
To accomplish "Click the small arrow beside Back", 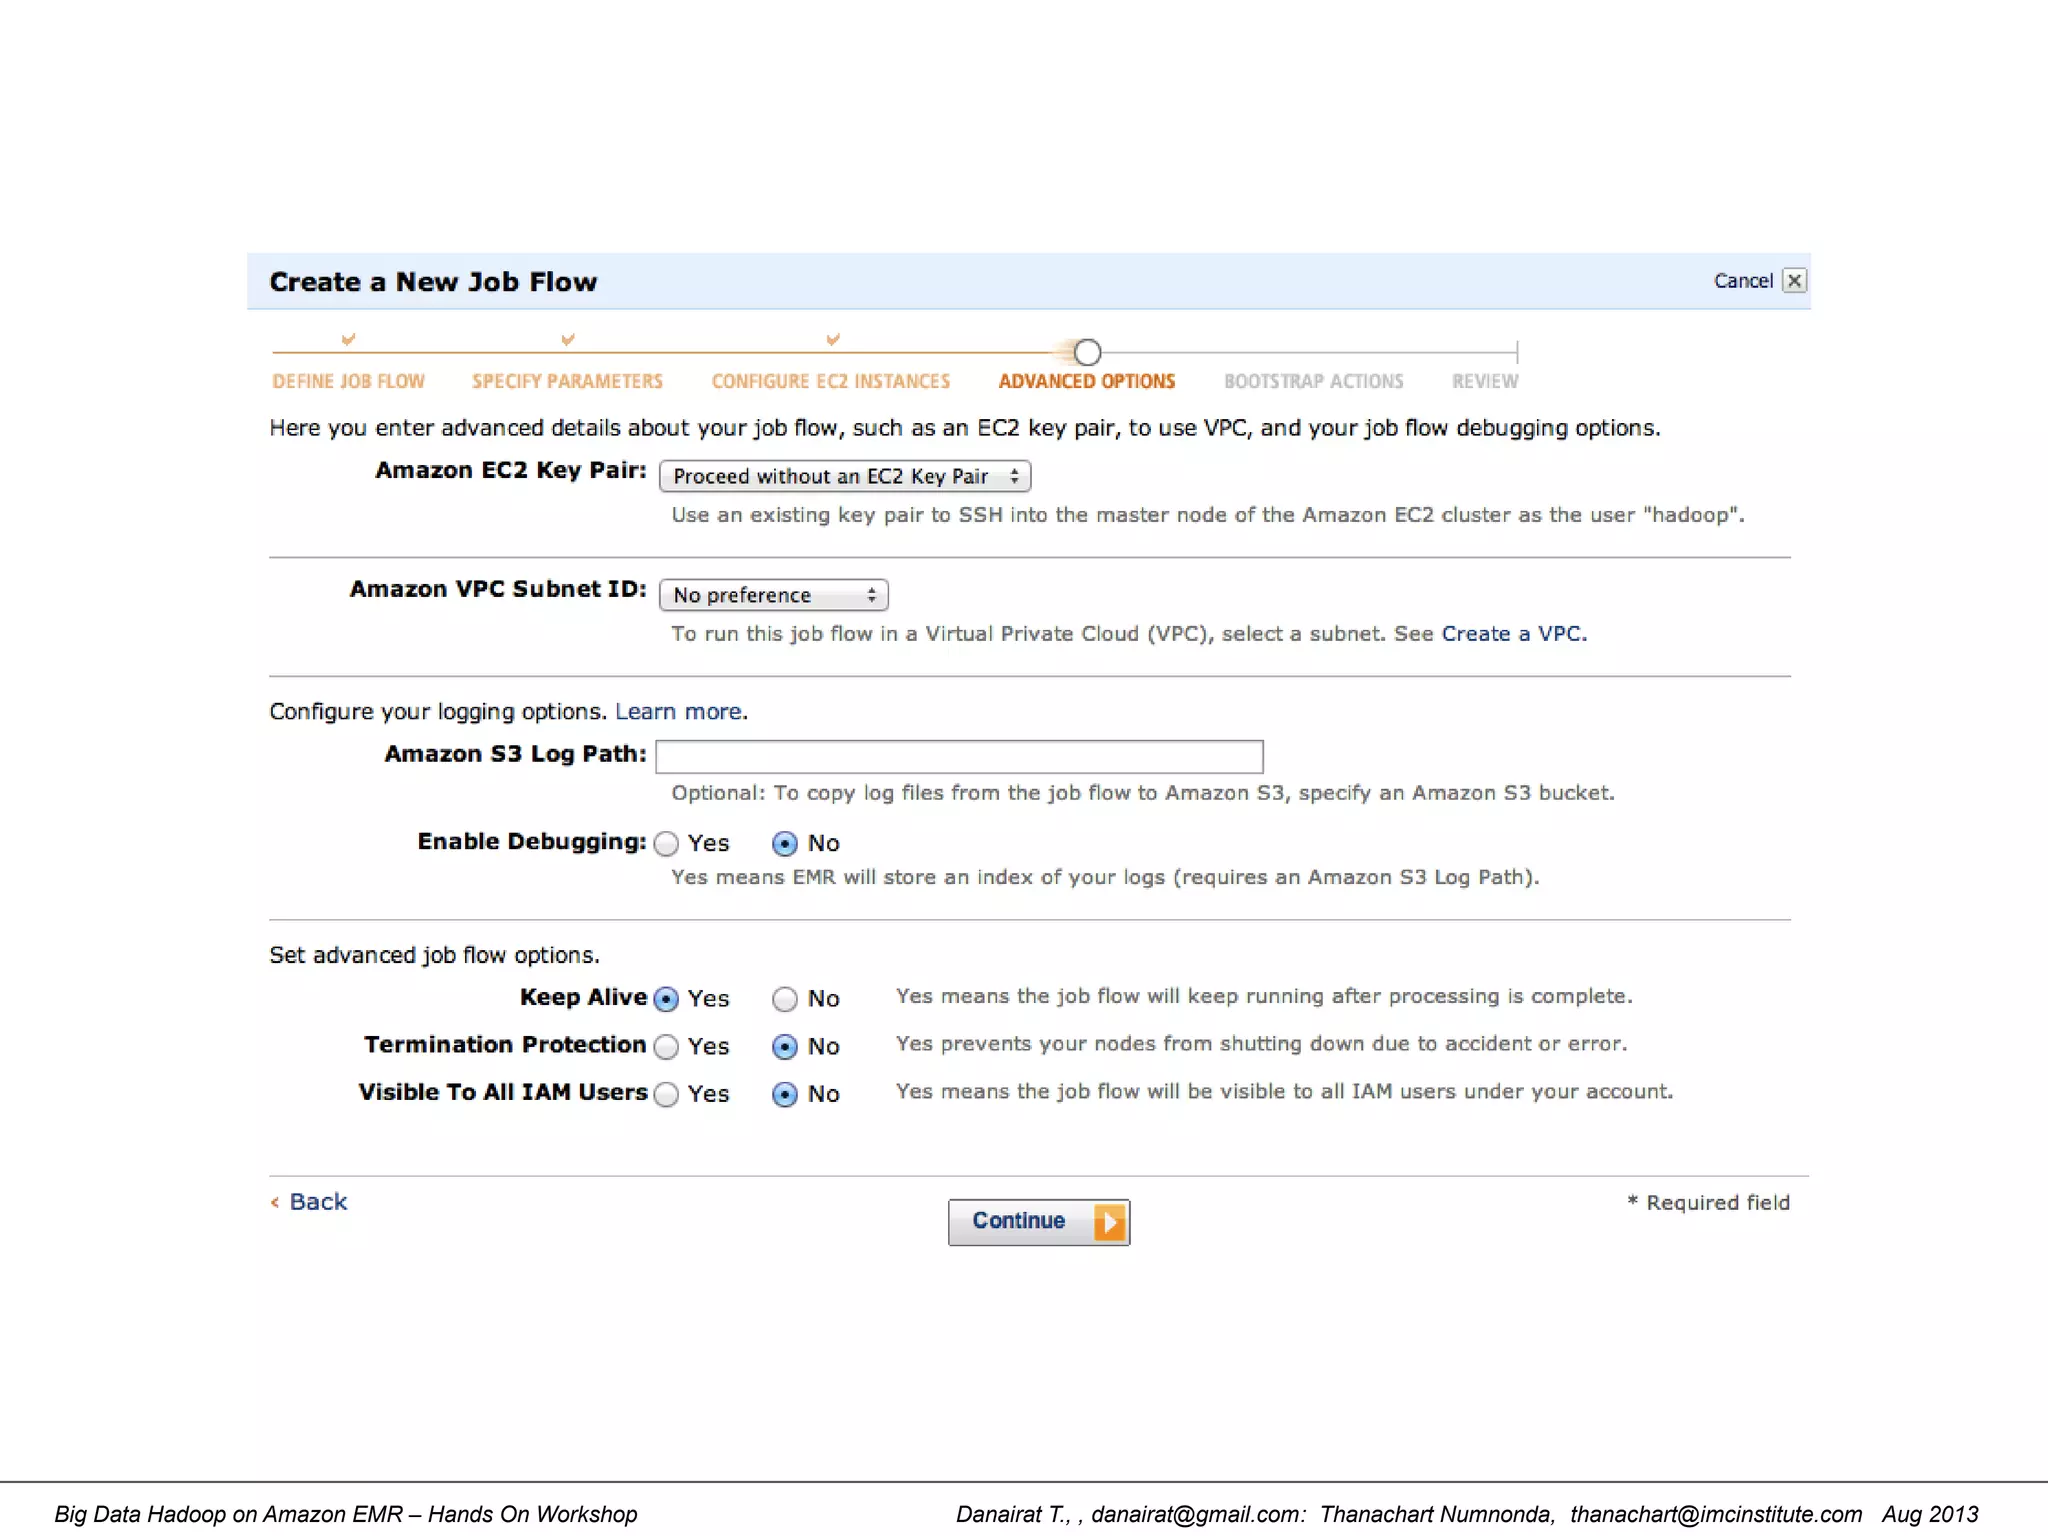I will coord(275,1203).
